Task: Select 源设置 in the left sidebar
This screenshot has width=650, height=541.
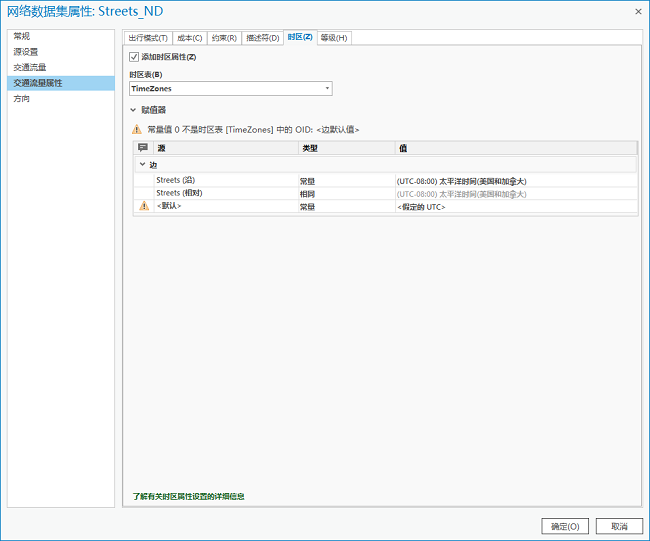Action: click(x=26, y=52)
